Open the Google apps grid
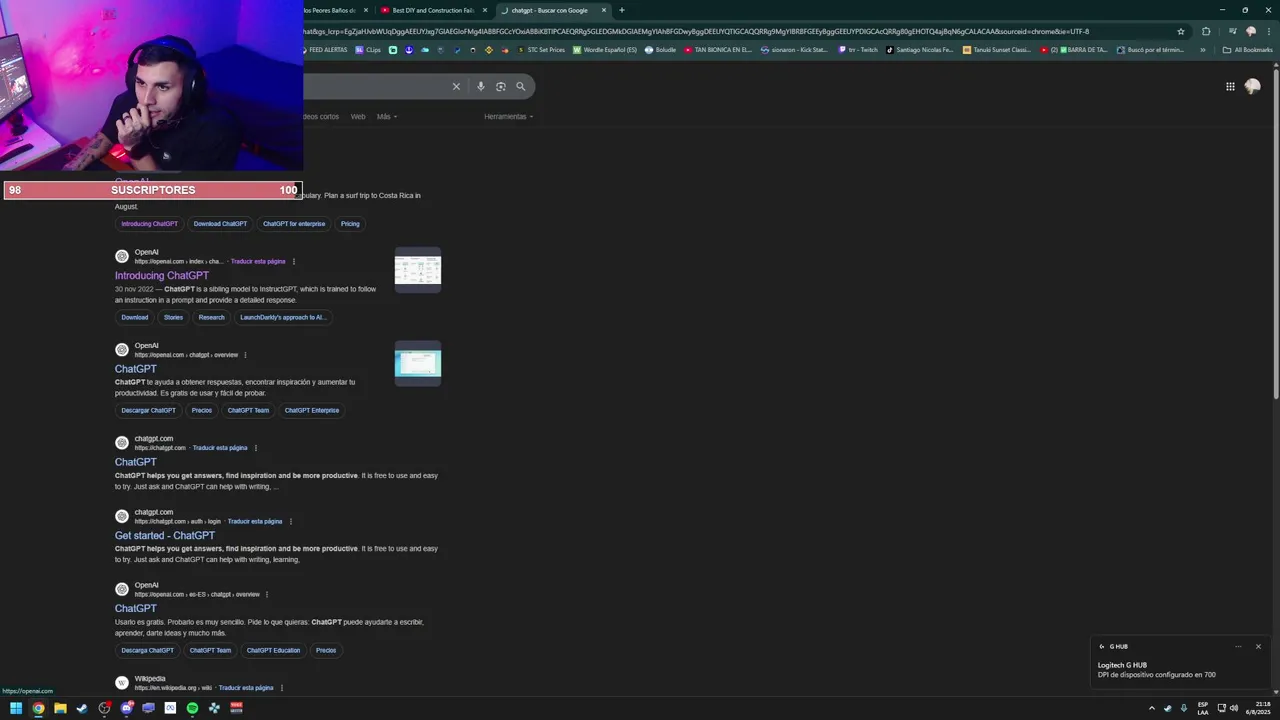 [1230, 87]
